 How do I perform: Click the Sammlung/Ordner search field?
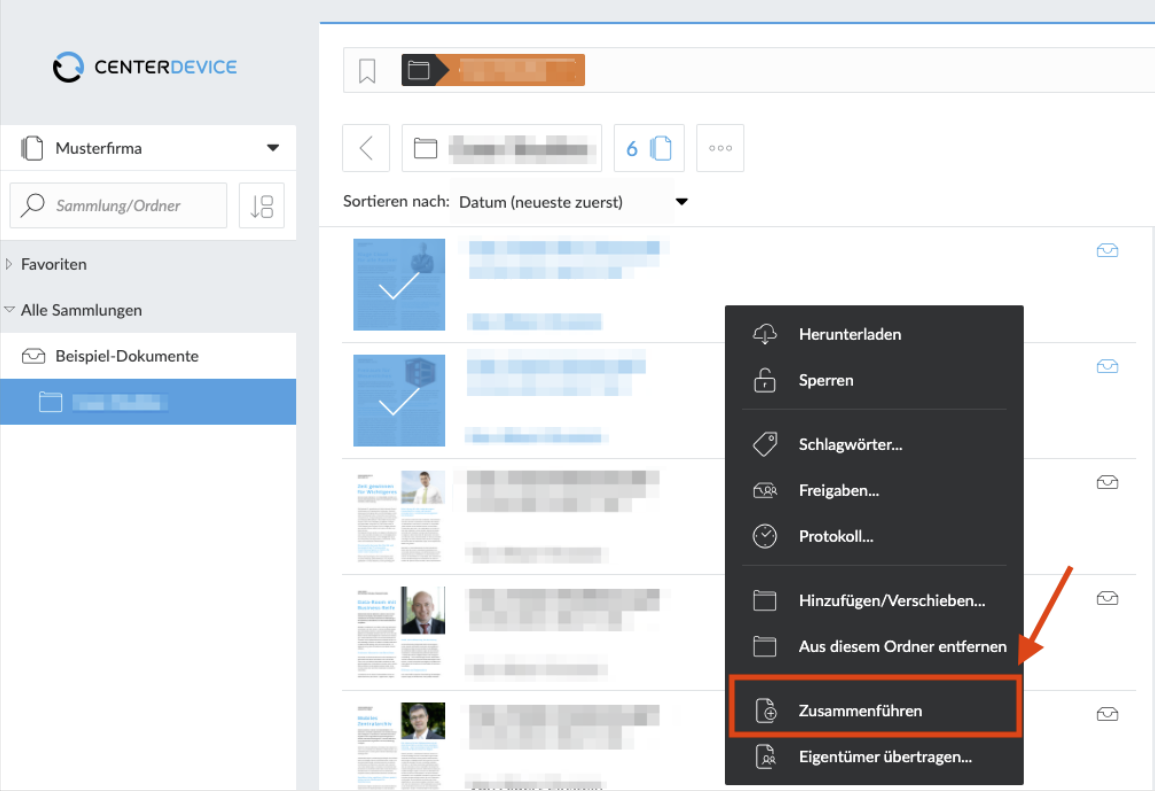pyautogui.click(x=119, y=205)
